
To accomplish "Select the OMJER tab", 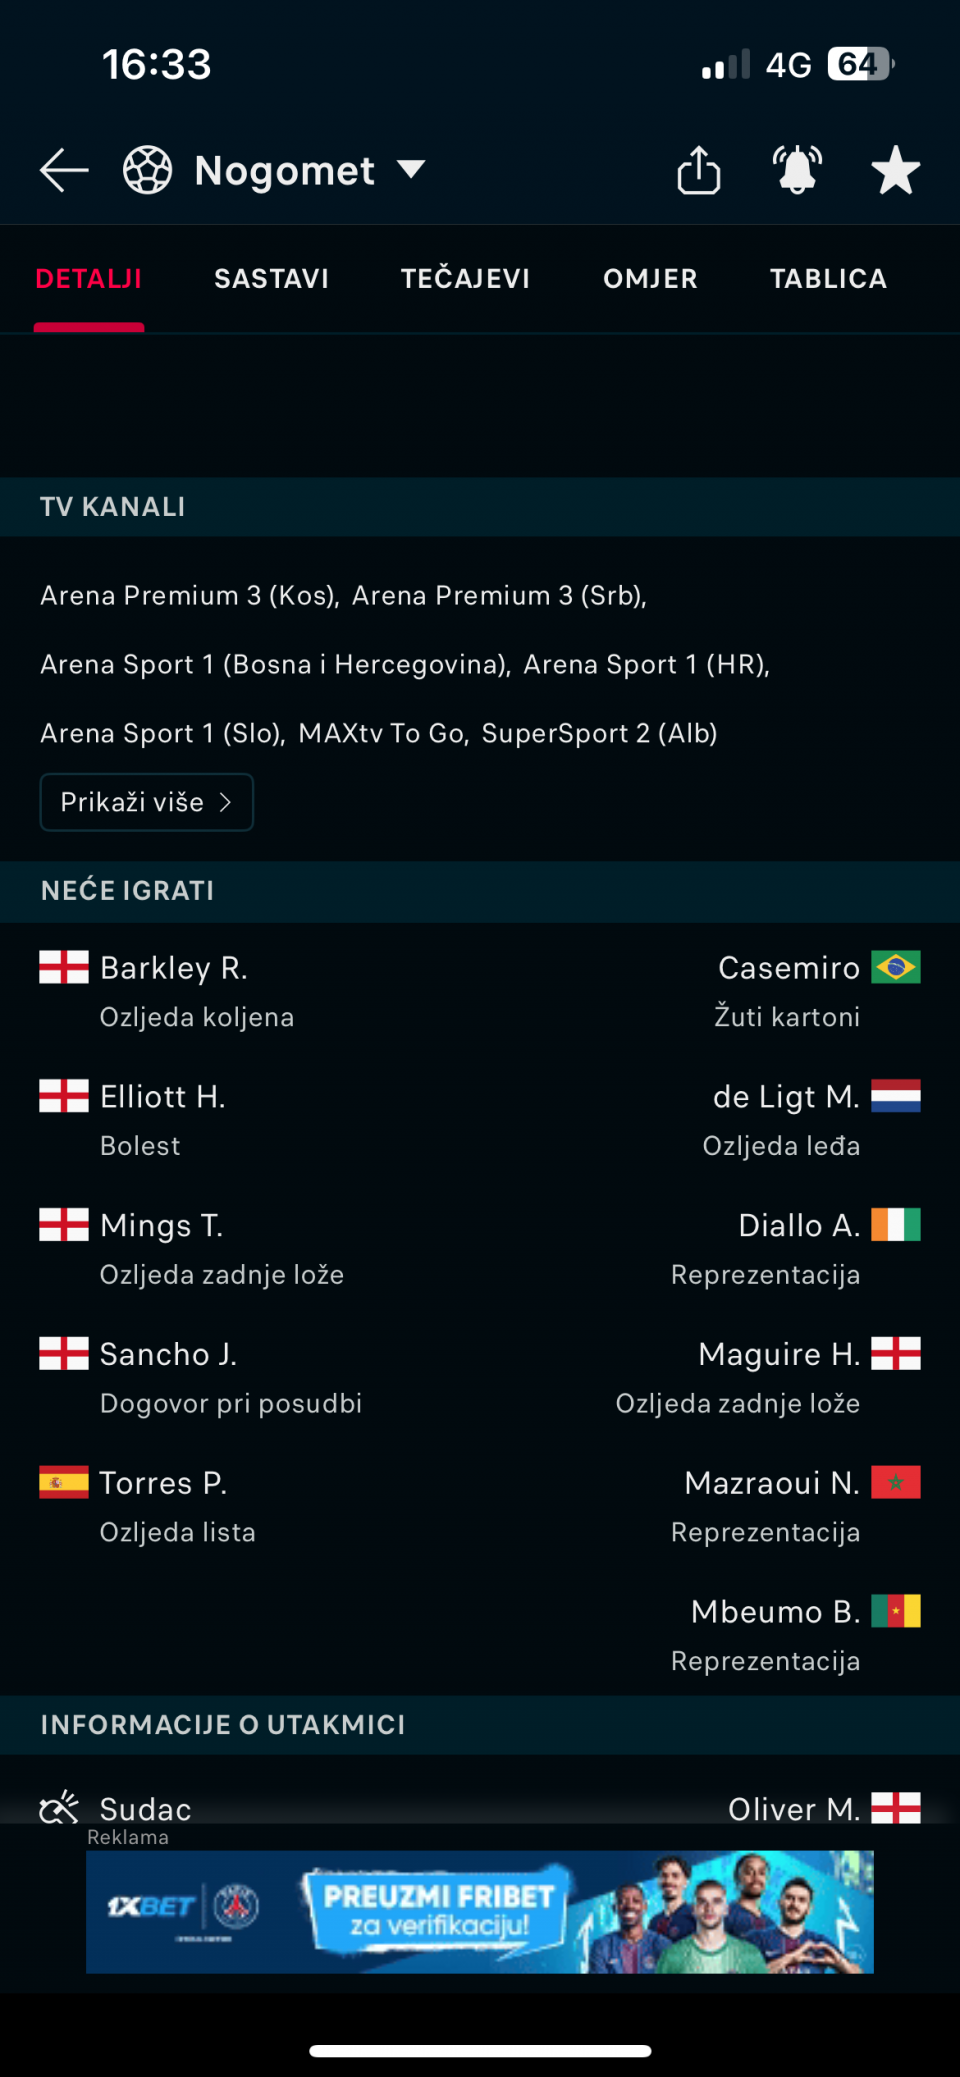I will pos(650,279).
